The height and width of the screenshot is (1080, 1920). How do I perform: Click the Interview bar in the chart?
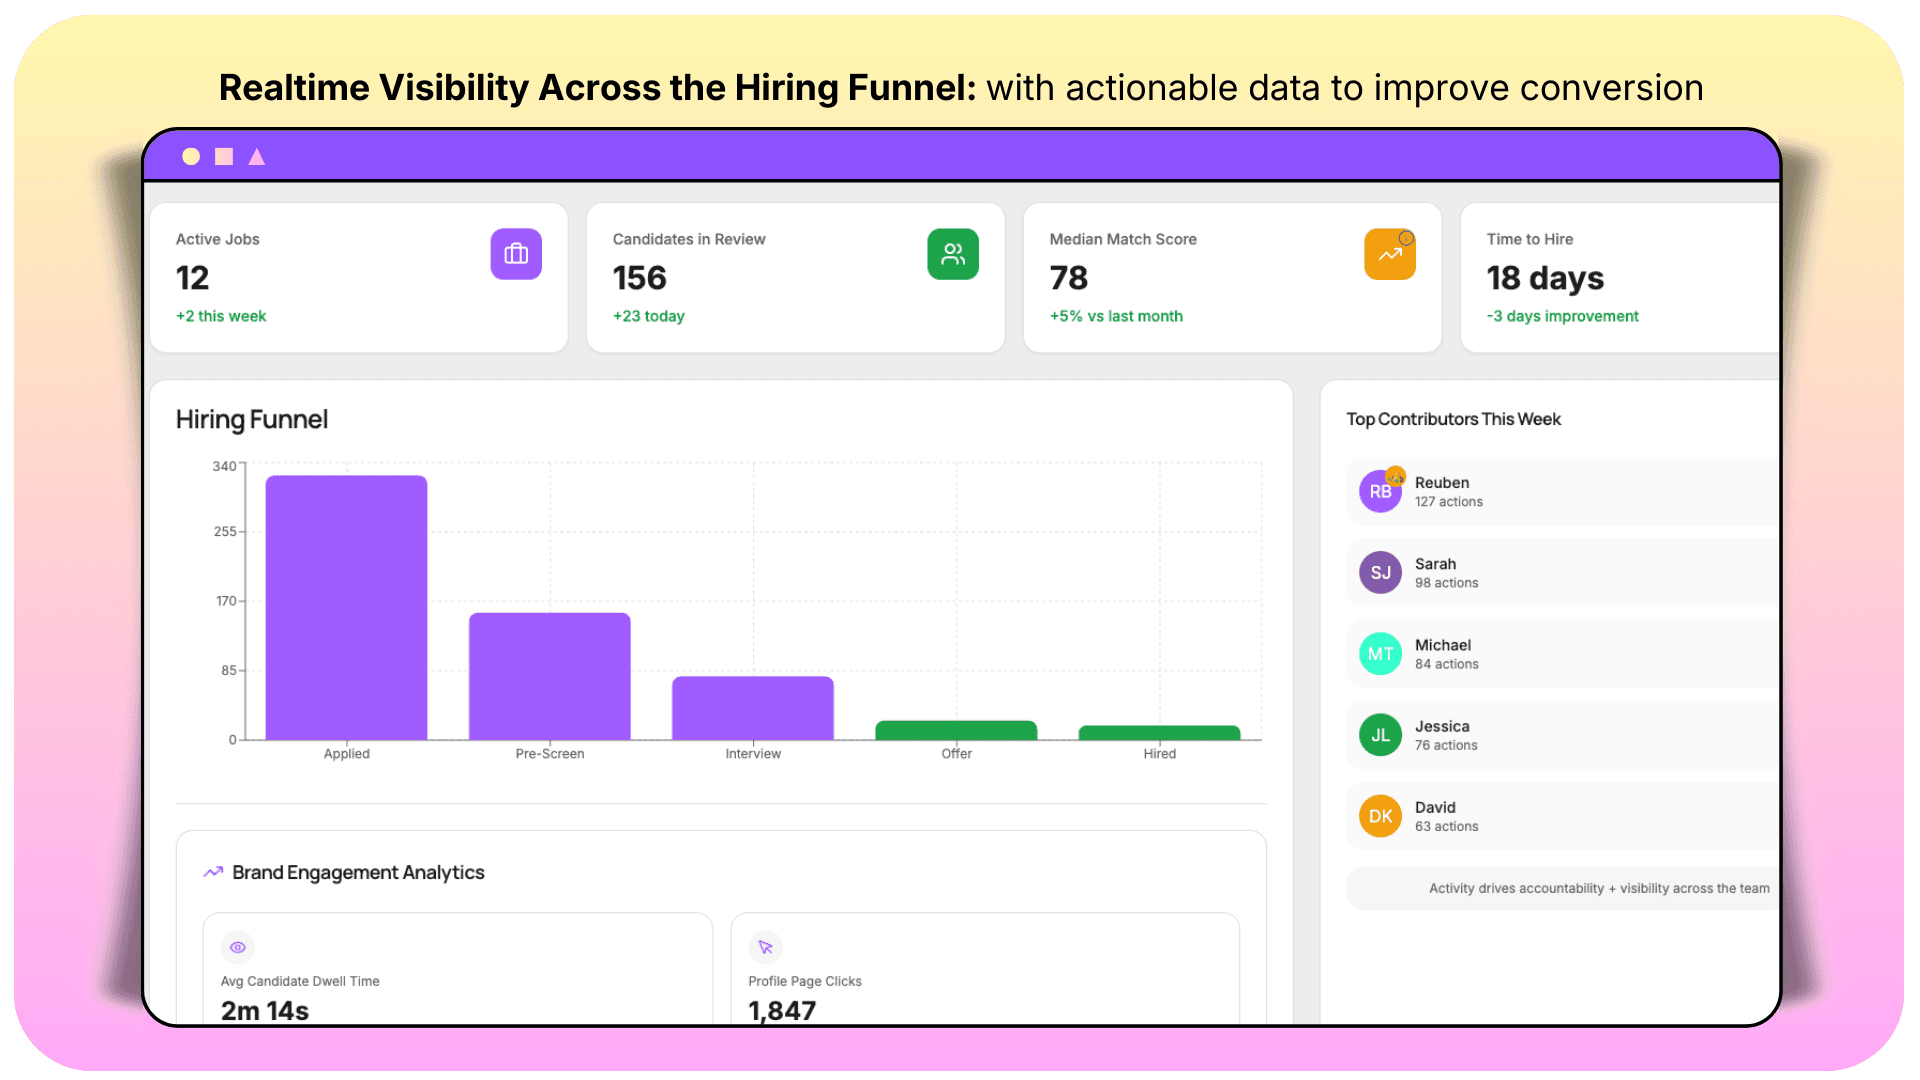tap(752, 708)
